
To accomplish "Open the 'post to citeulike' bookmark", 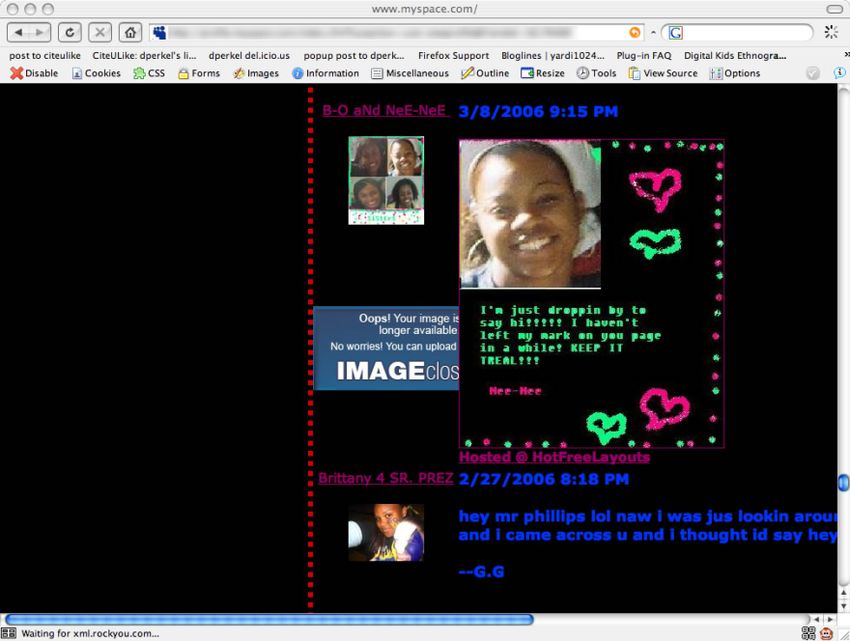I will point(45,56).
